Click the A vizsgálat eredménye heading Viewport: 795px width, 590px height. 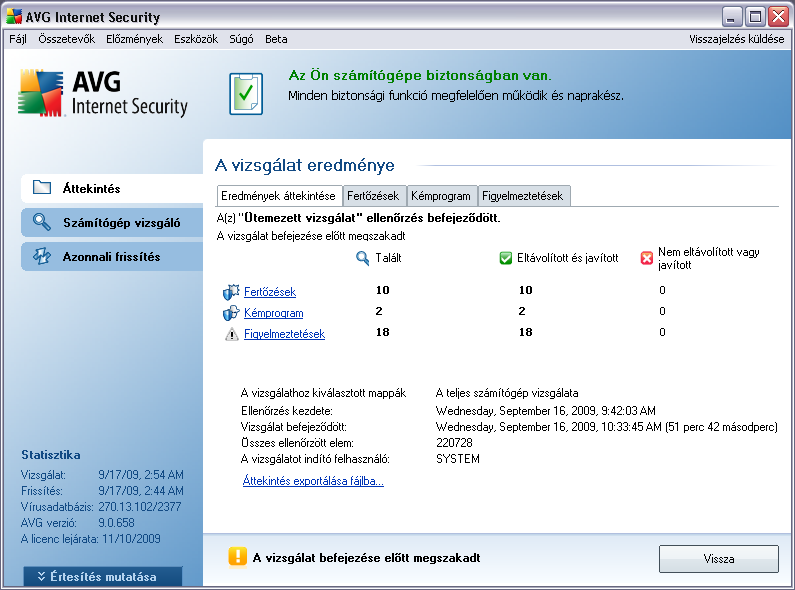tap(305, 165)
